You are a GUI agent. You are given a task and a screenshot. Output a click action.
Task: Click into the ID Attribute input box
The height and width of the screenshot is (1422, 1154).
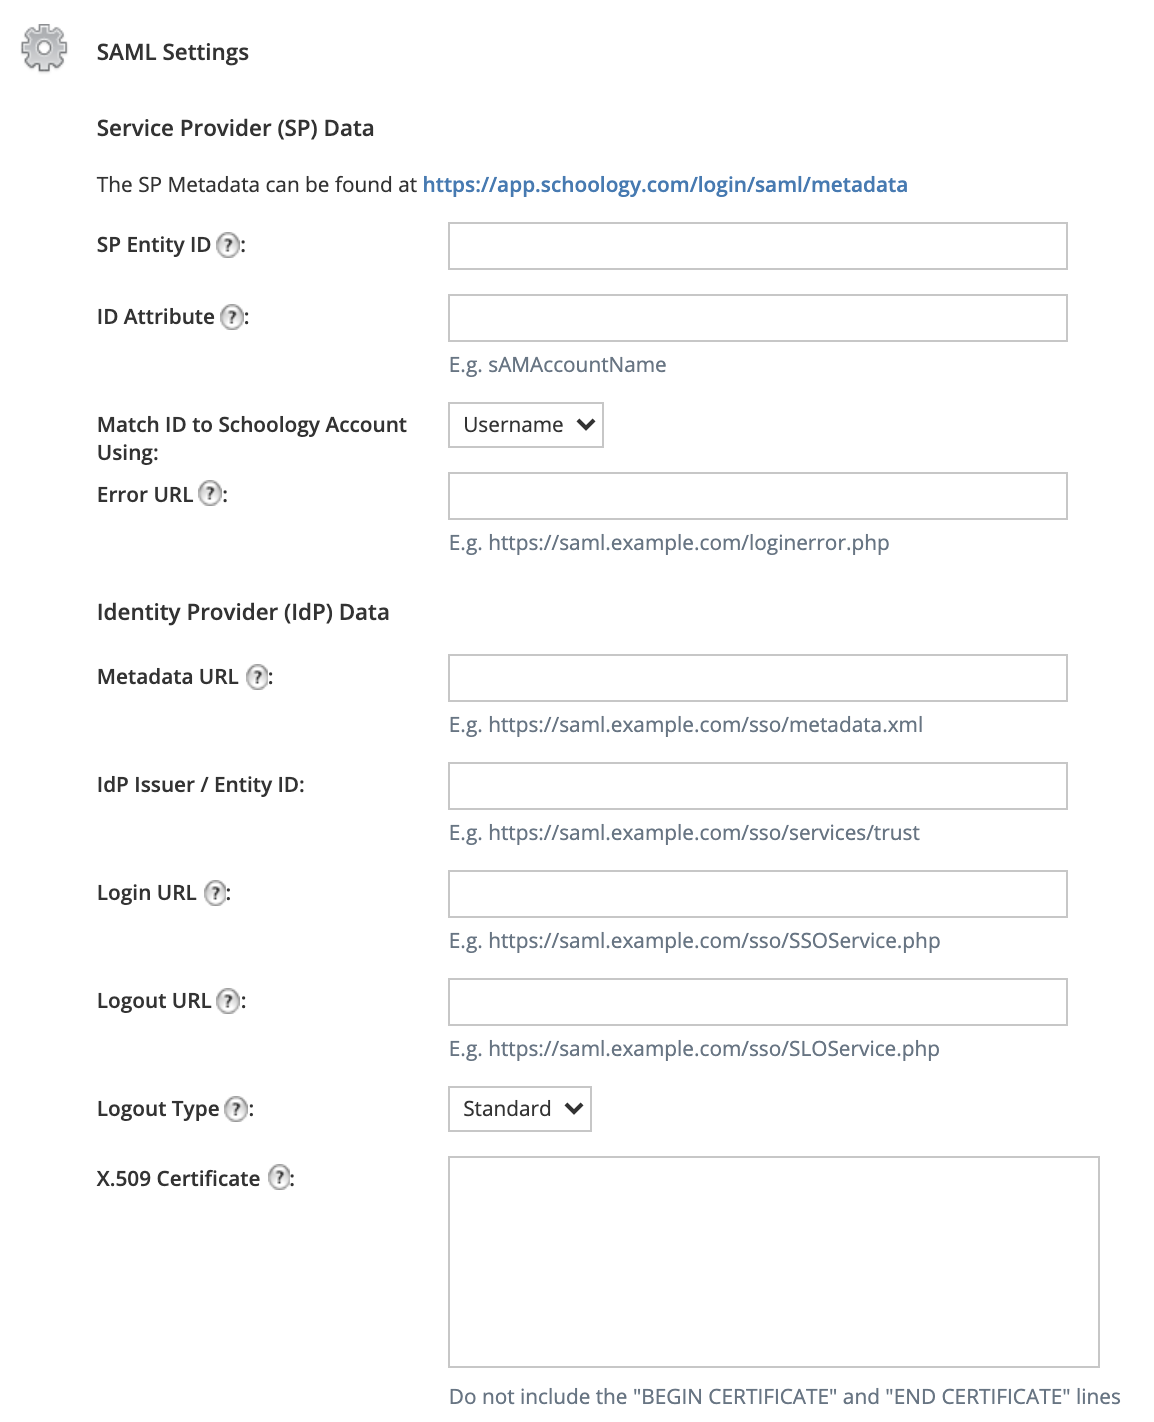pos(757,318)
